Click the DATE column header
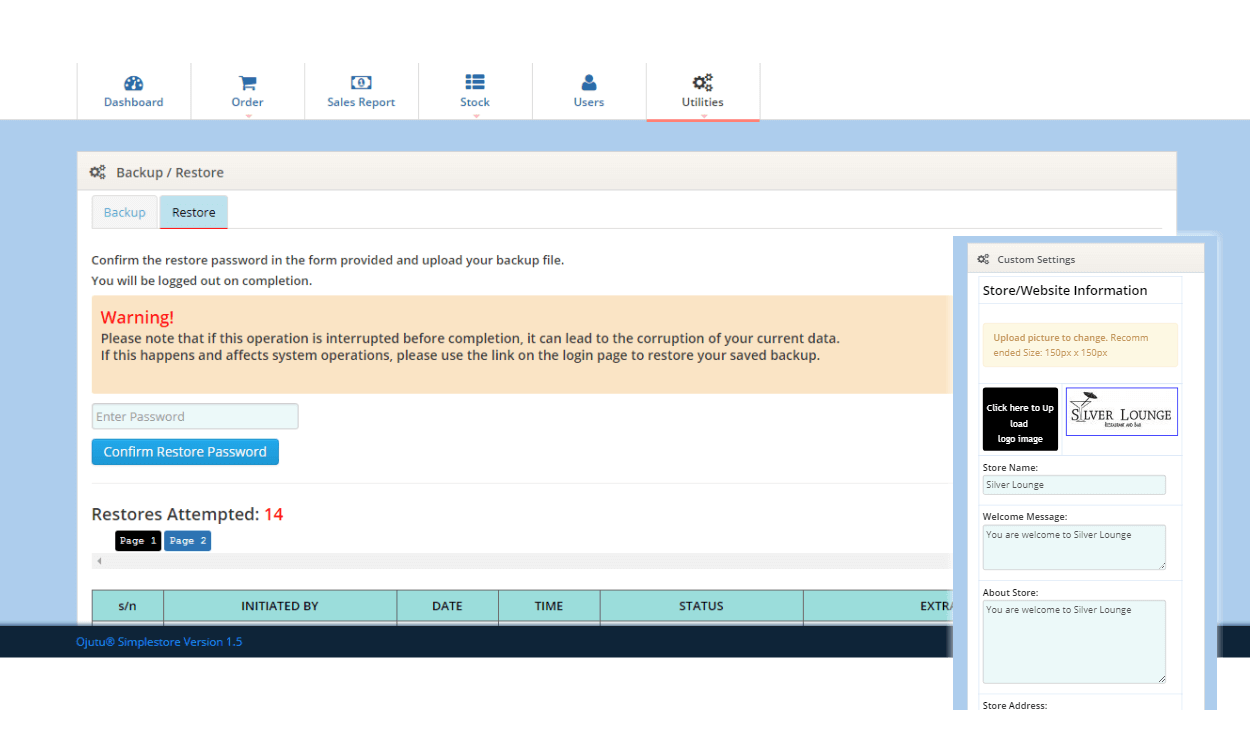1250x750 pixels. click(447, 606)
